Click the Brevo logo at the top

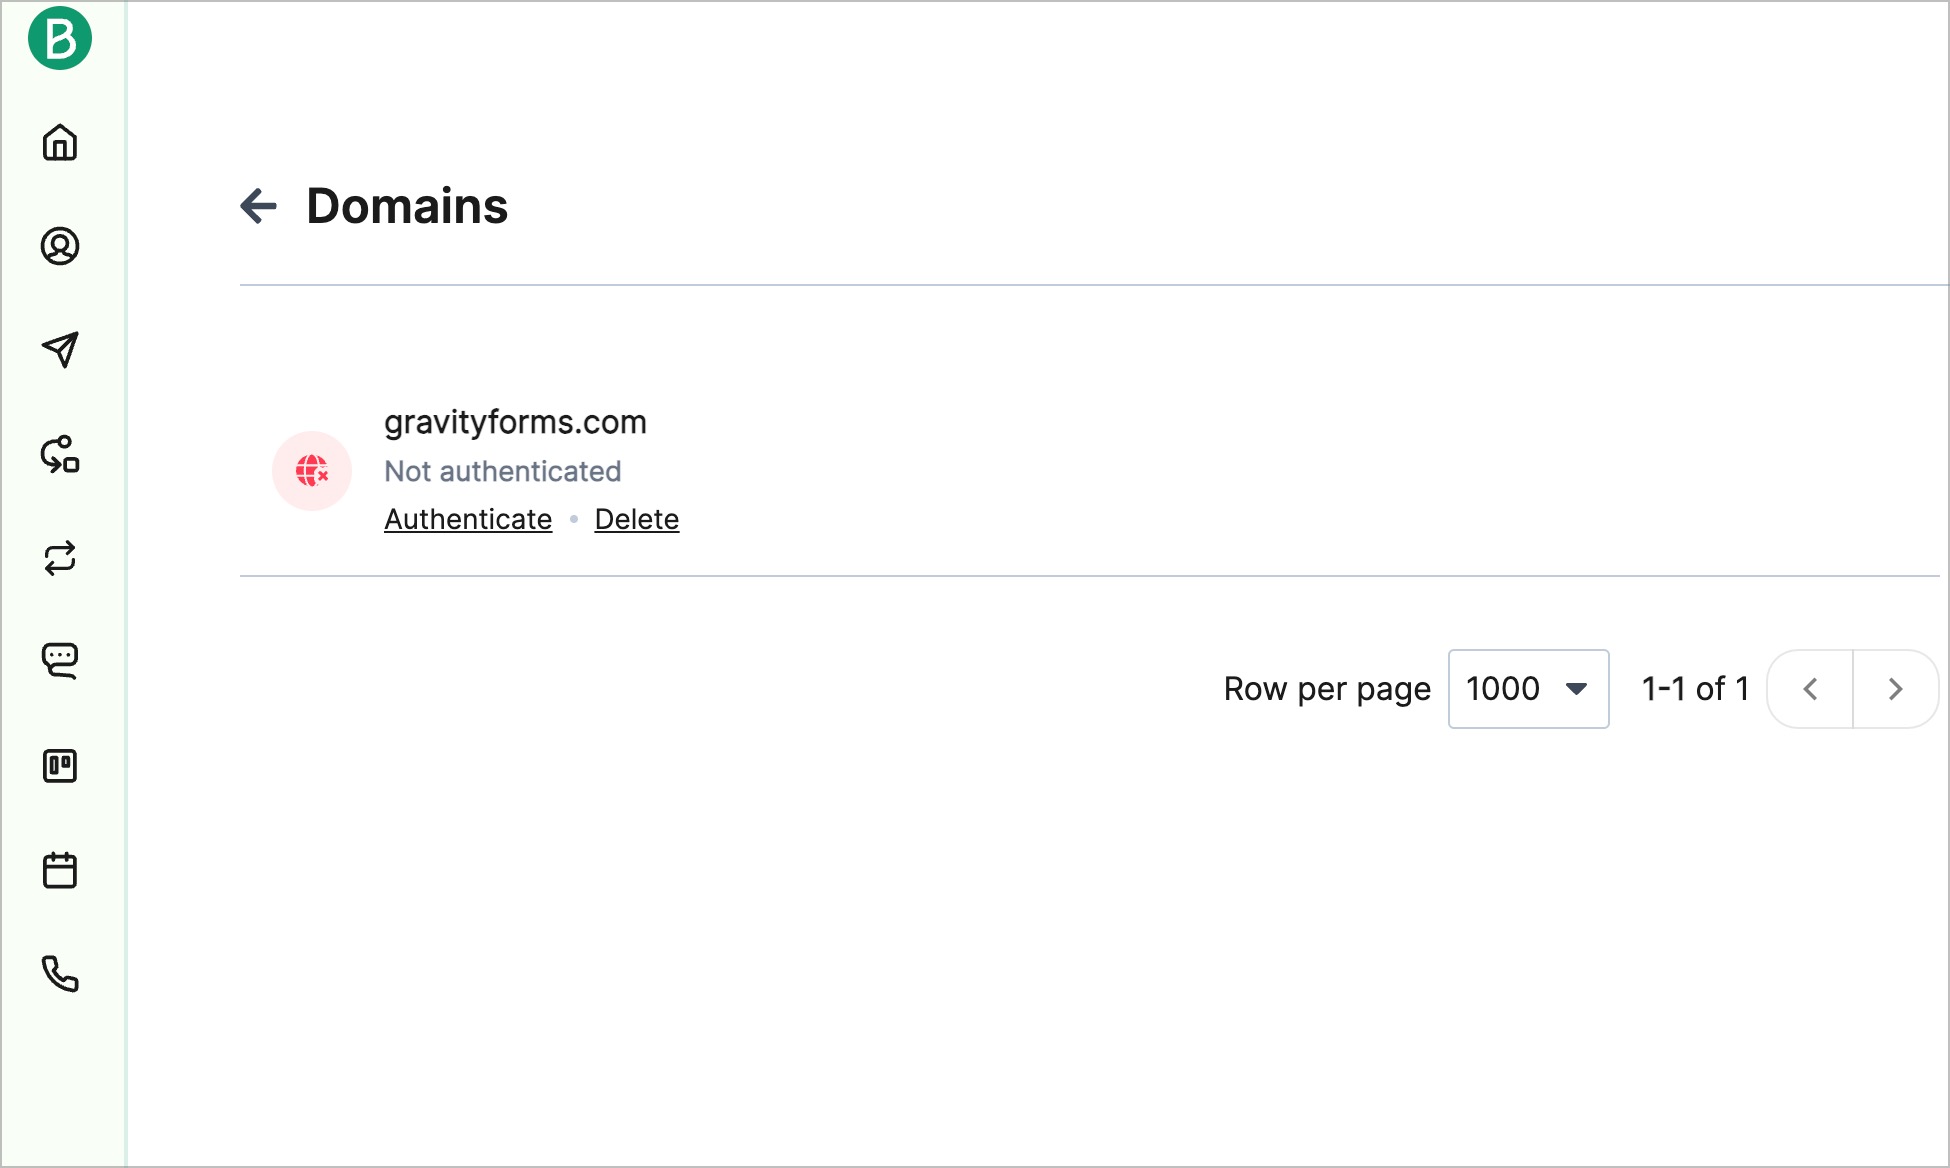click(61, 38)
